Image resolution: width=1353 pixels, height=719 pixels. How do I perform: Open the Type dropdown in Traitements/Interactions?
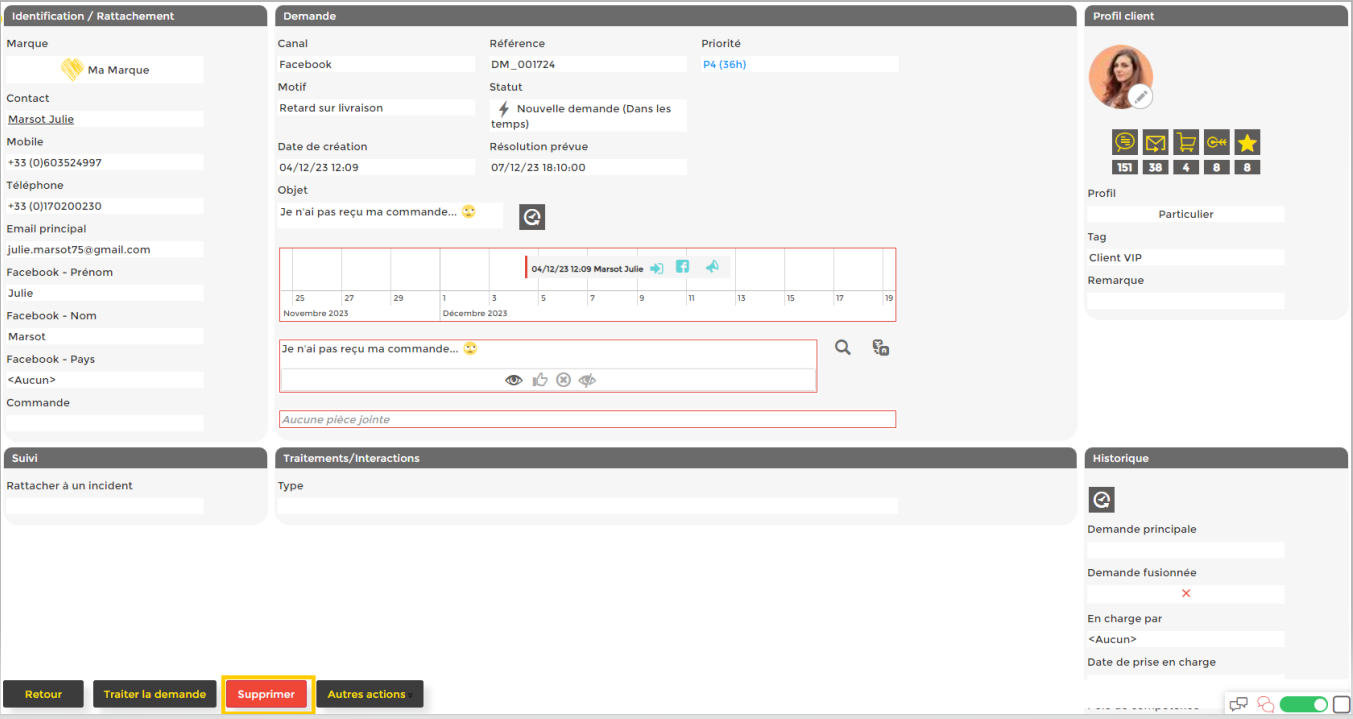(x=587, y=506)
